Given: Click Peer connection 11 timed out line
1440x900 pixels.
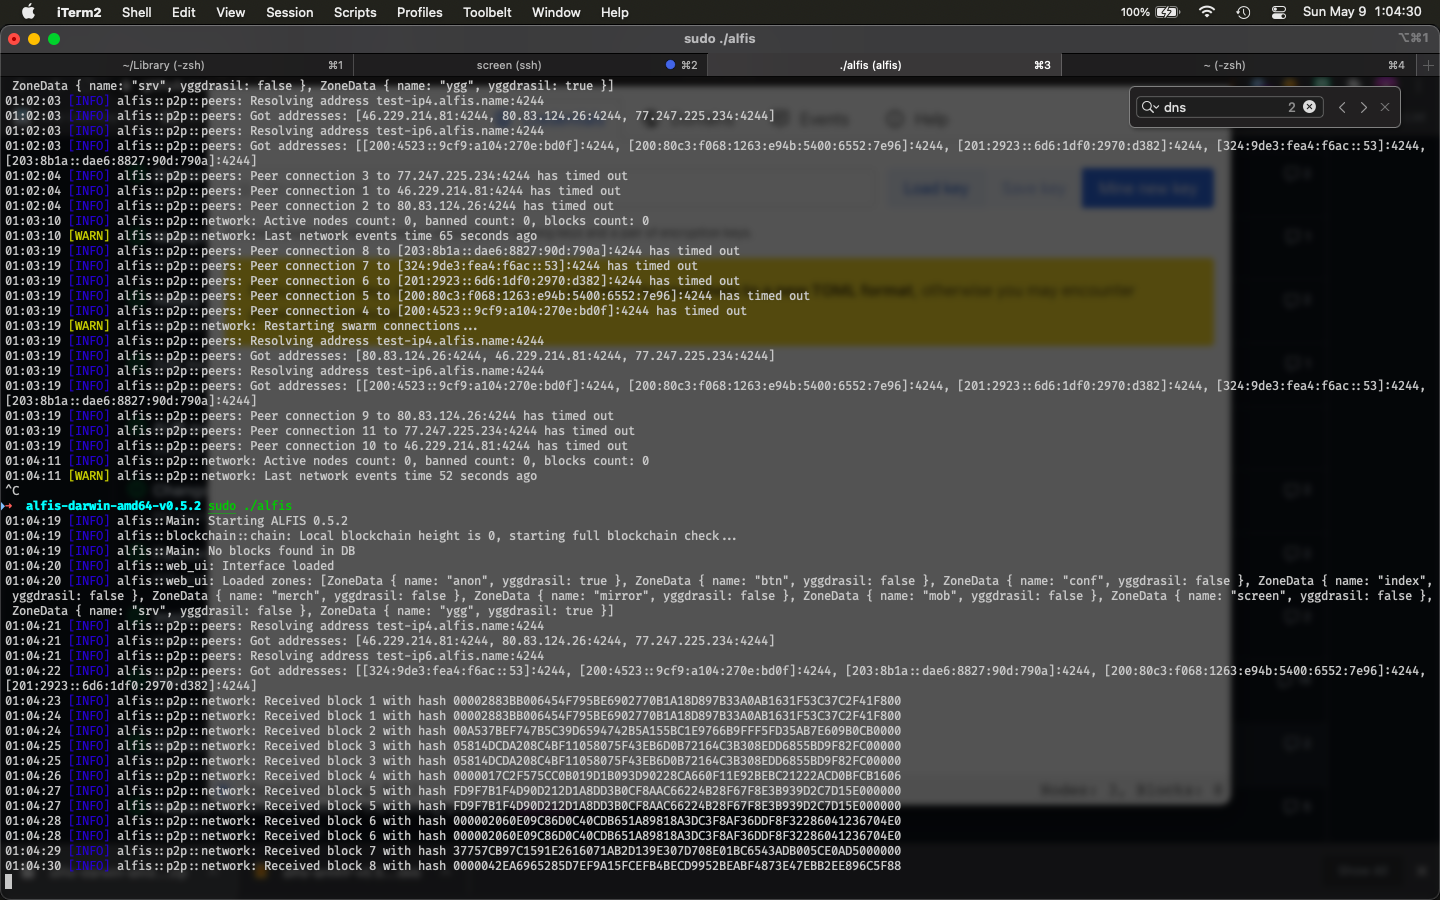Looking at the screenshot, I should [x=320, y=431].
